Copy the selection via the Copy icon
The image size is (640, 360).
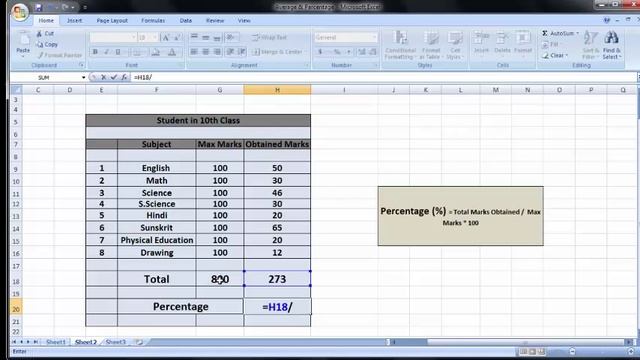coord(40,44)
